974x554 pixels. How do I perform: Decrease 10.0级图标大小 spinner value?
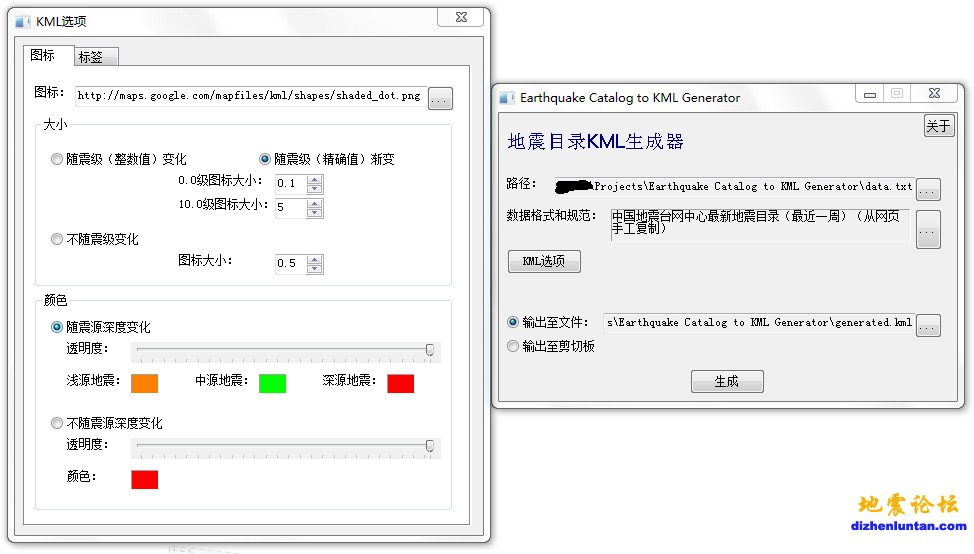pyautogui.click(x=314, y=213)
